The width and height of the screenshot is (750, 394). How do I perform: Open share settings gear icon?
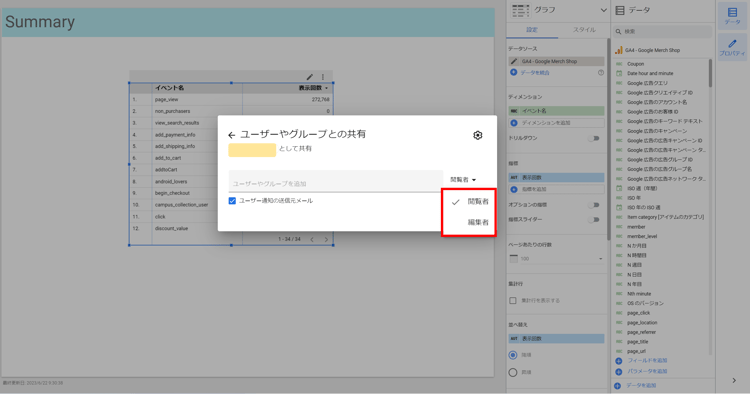tap(477, 135)
